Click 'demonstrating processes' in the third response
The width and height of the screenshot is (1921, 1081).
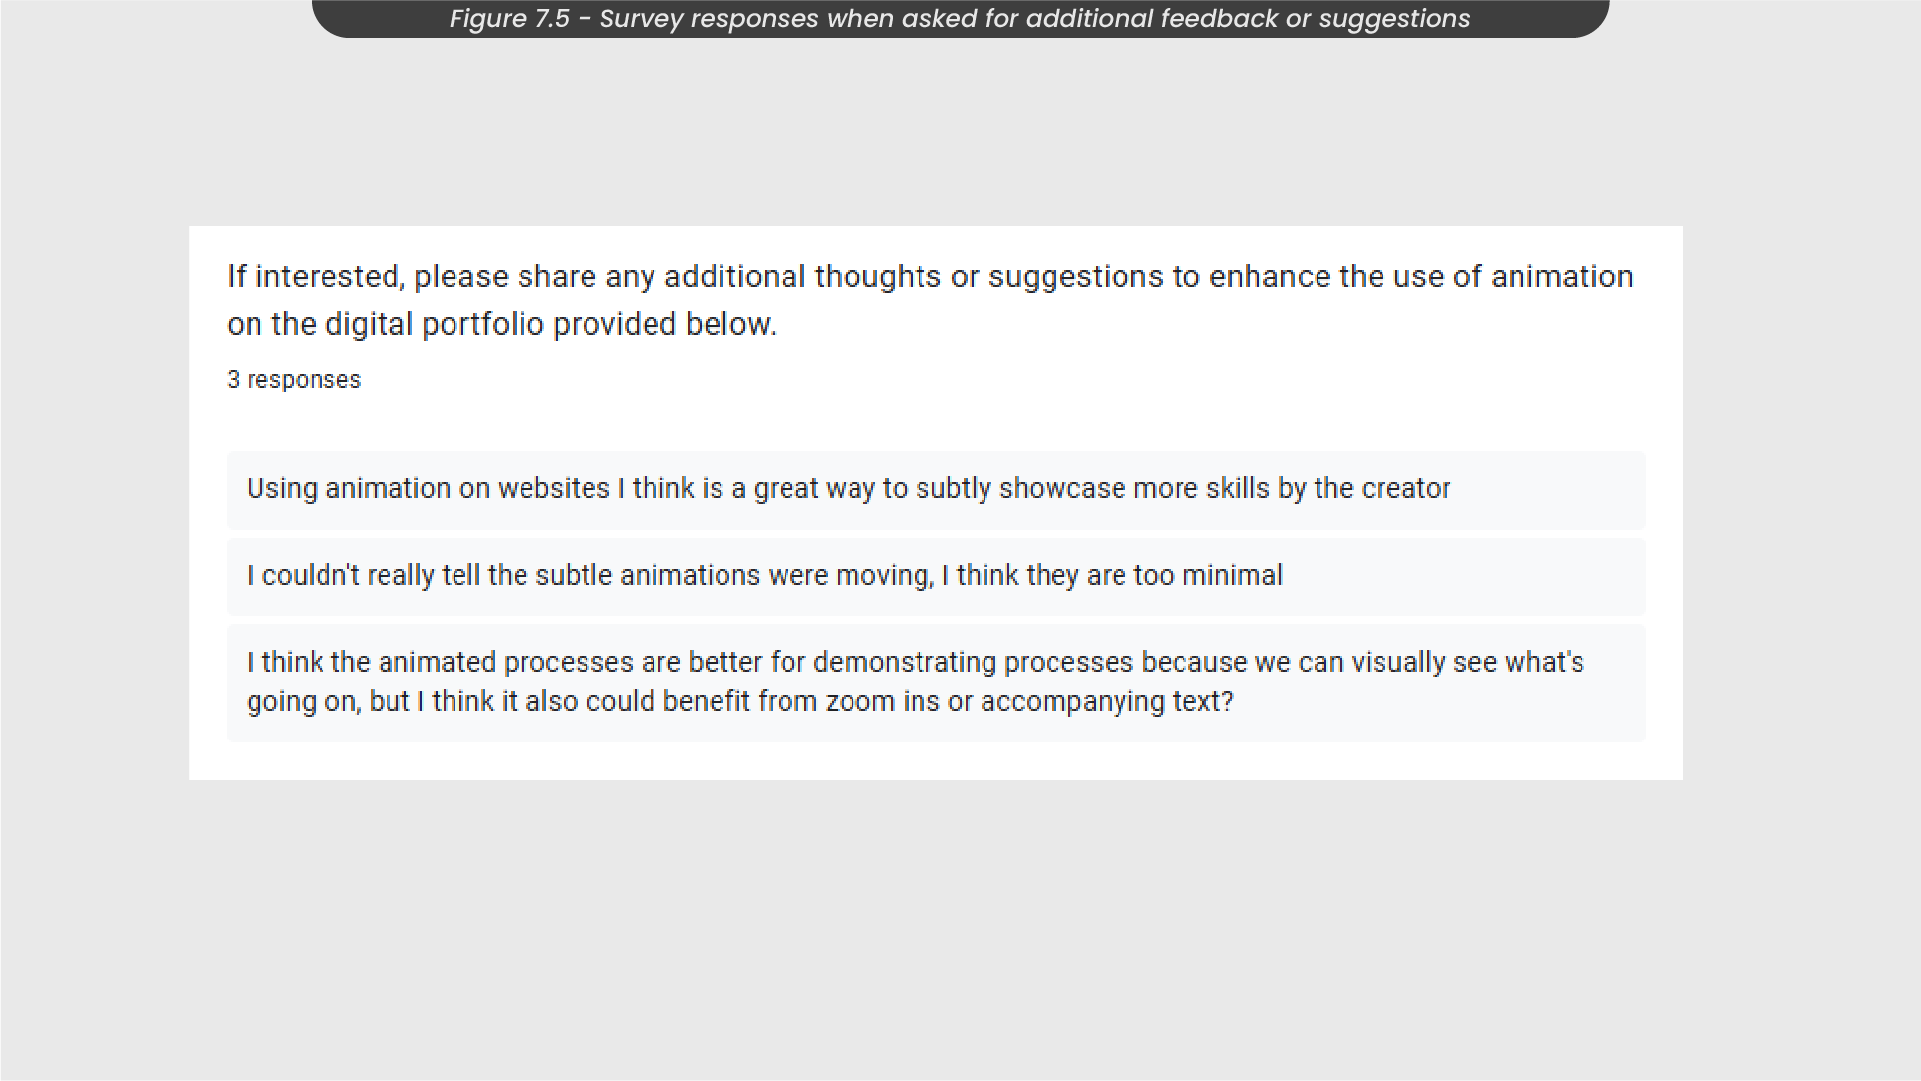(x=973, y=663)
